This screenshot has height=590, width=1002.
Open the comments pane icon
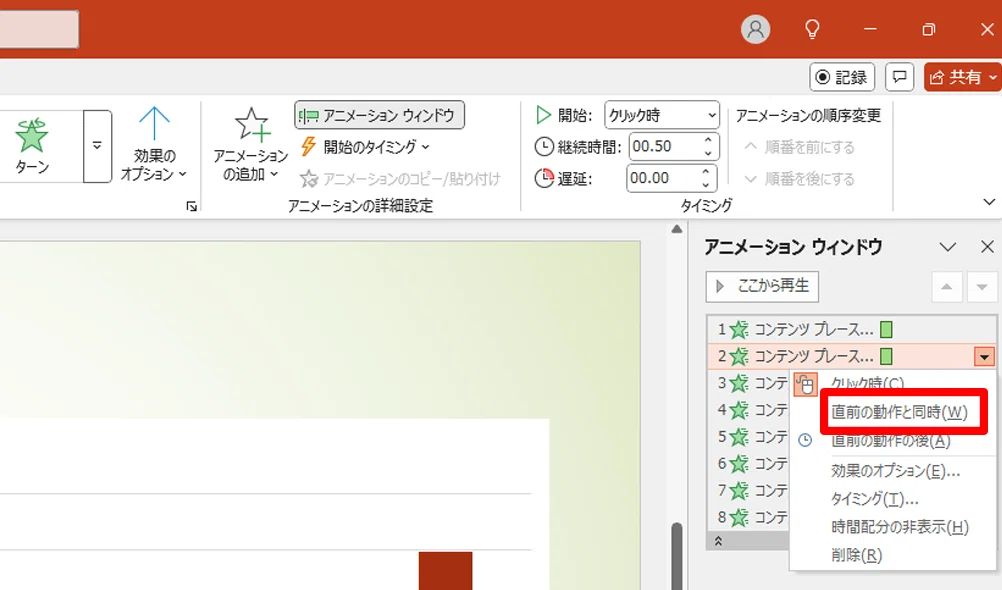coord(899,77)
